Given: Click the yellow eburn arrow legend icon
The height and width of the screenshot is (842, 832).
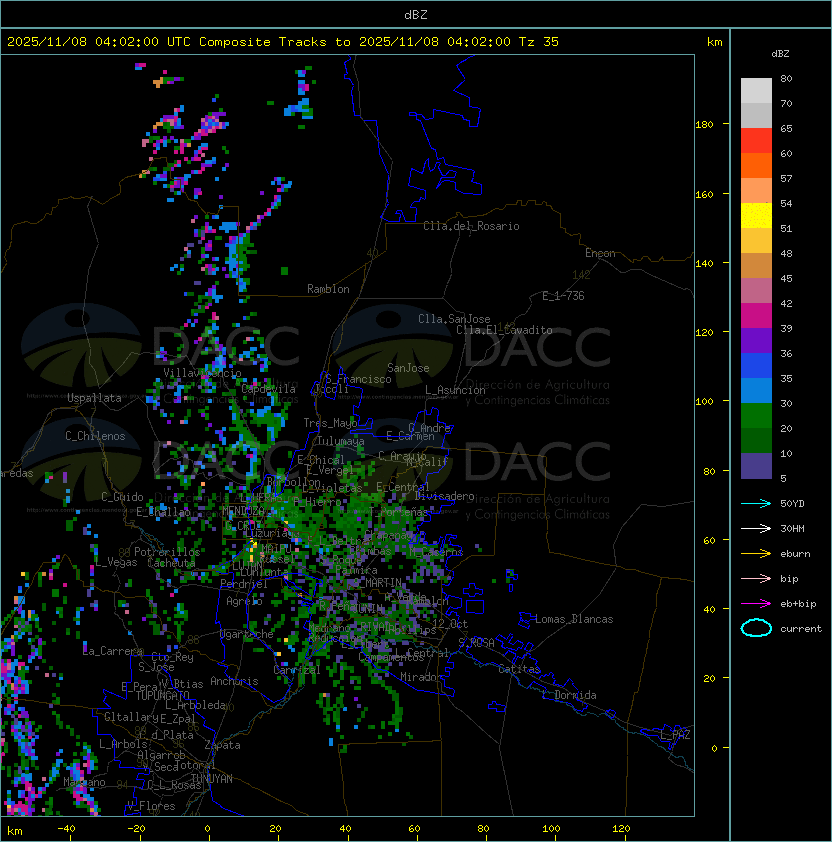Looking at the screenshot, I should coord(756,553).
